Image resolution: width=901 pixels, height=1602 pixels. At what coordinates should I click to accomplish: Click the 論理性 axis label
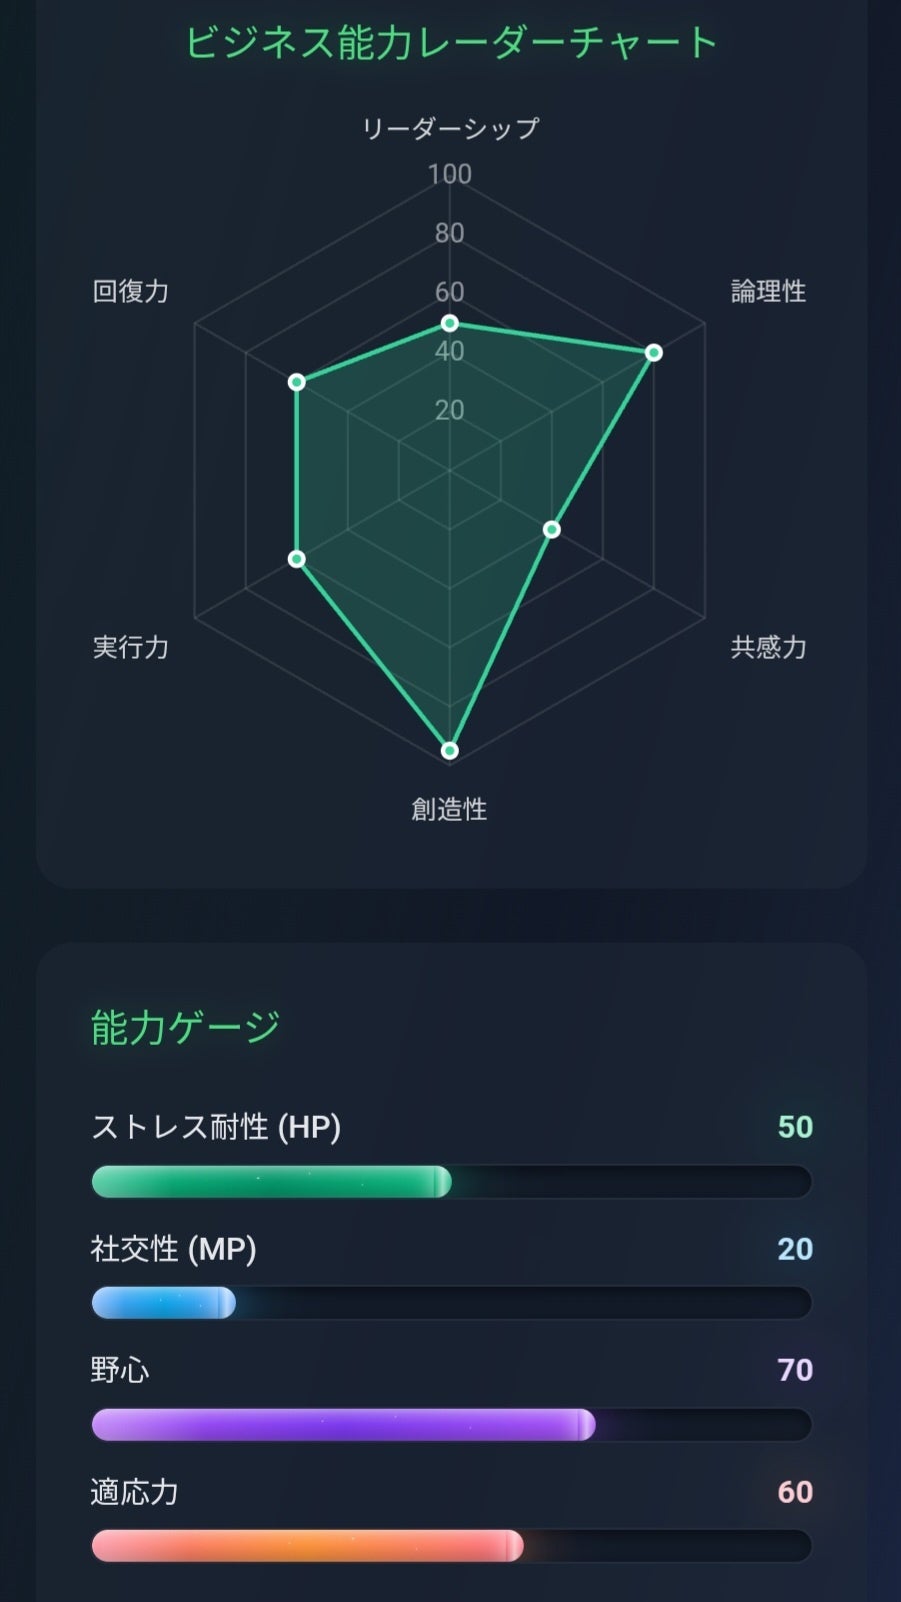pos(768,291)
